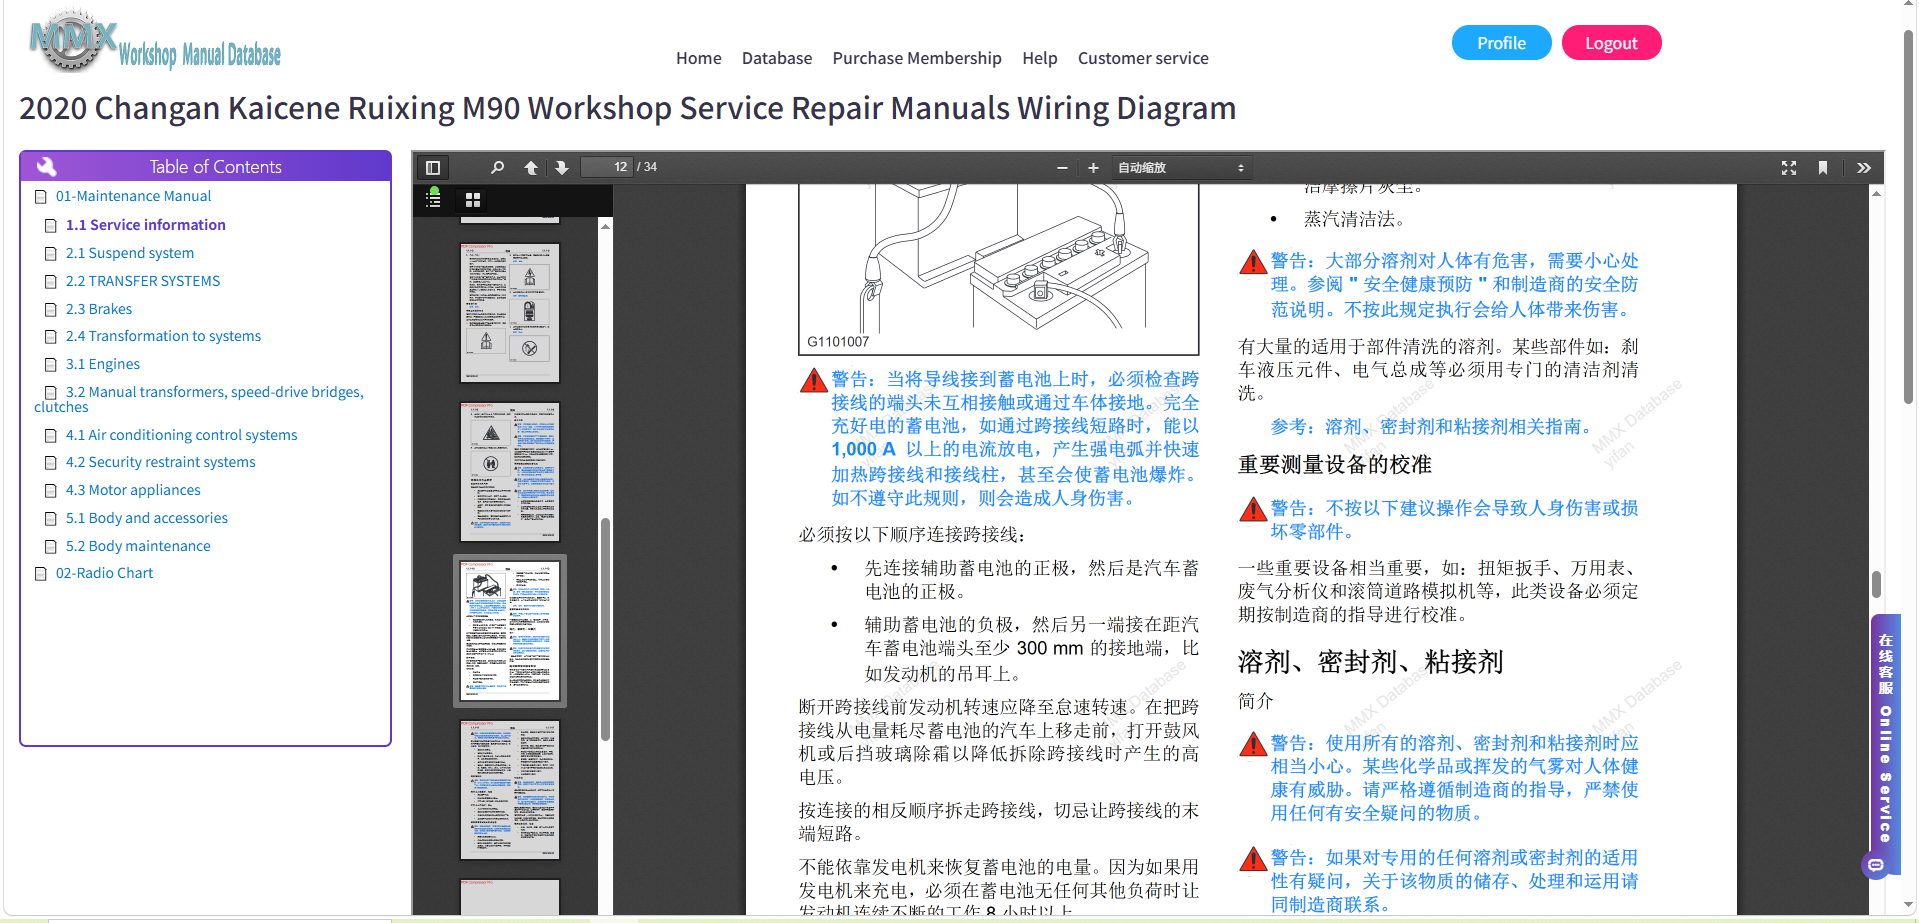This screenshot has width=1919, height=923.
Task: Click the document icon beside 1.1 Service information
Action: pos(51,226)
